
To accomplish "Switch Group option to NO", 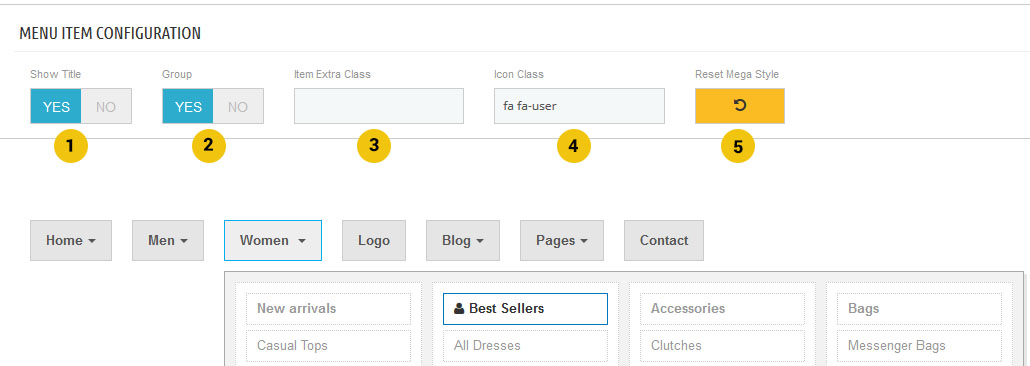I will (238, 106).
